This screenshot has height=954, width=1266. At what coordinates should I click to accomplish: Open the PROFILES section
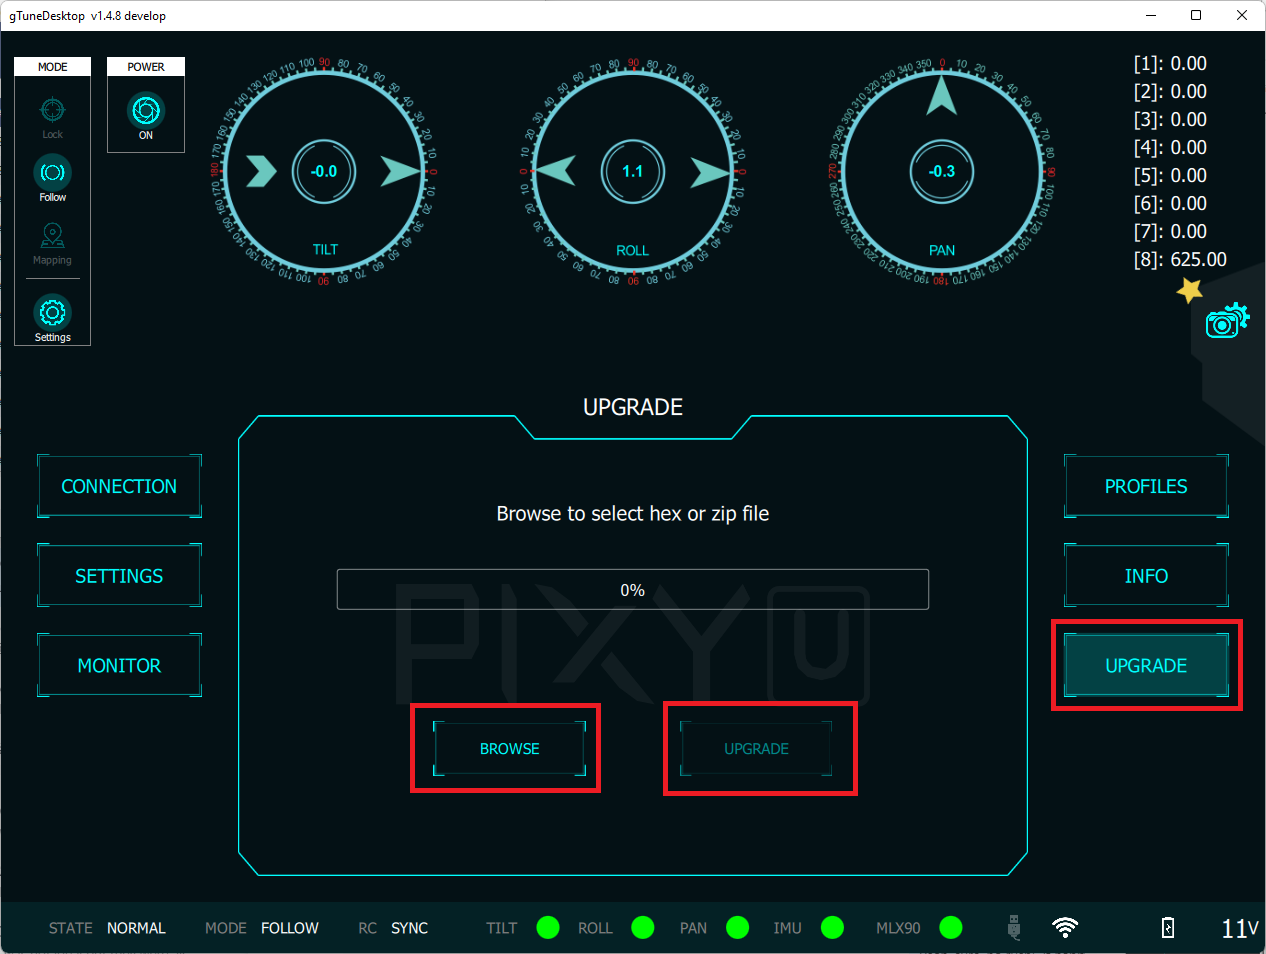1146,487
